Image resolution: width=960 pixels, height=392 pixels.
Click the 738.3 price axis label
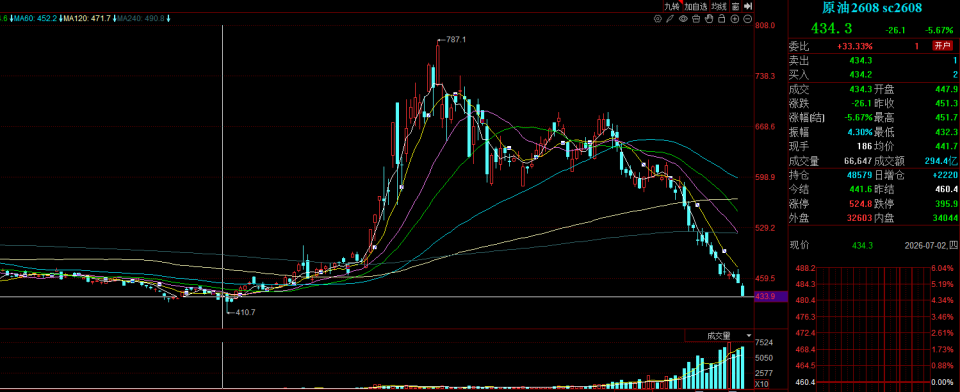tap(766, 76)
